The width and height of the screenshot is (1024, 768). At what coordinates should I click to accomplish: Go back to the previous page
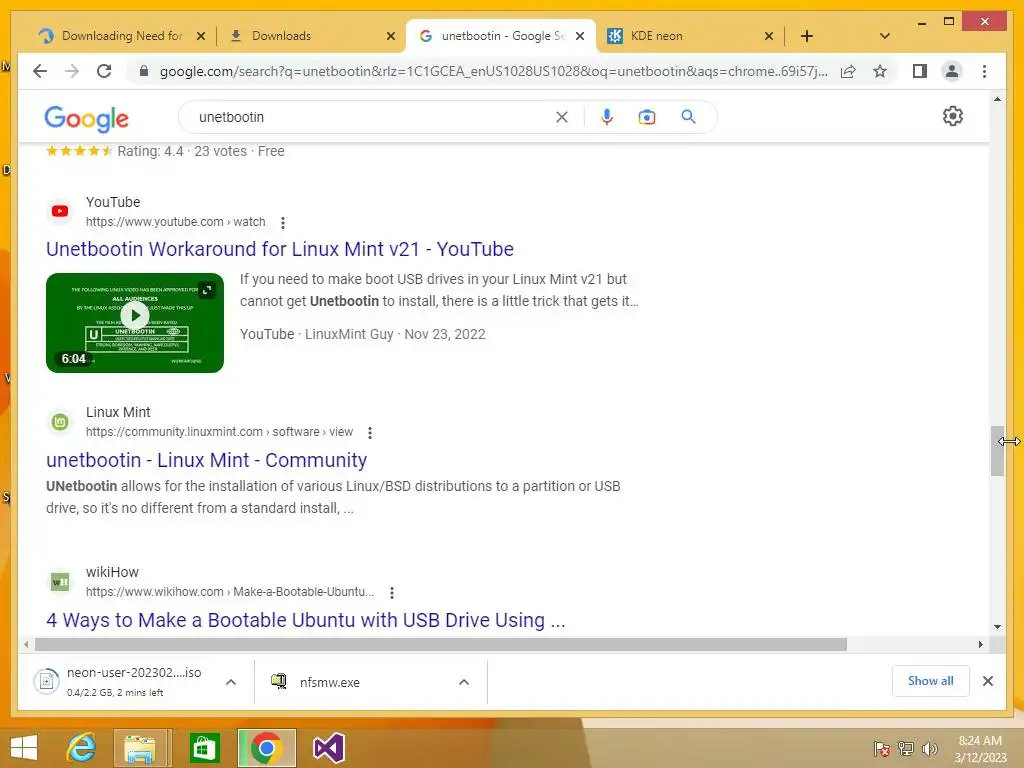point(40,71)
